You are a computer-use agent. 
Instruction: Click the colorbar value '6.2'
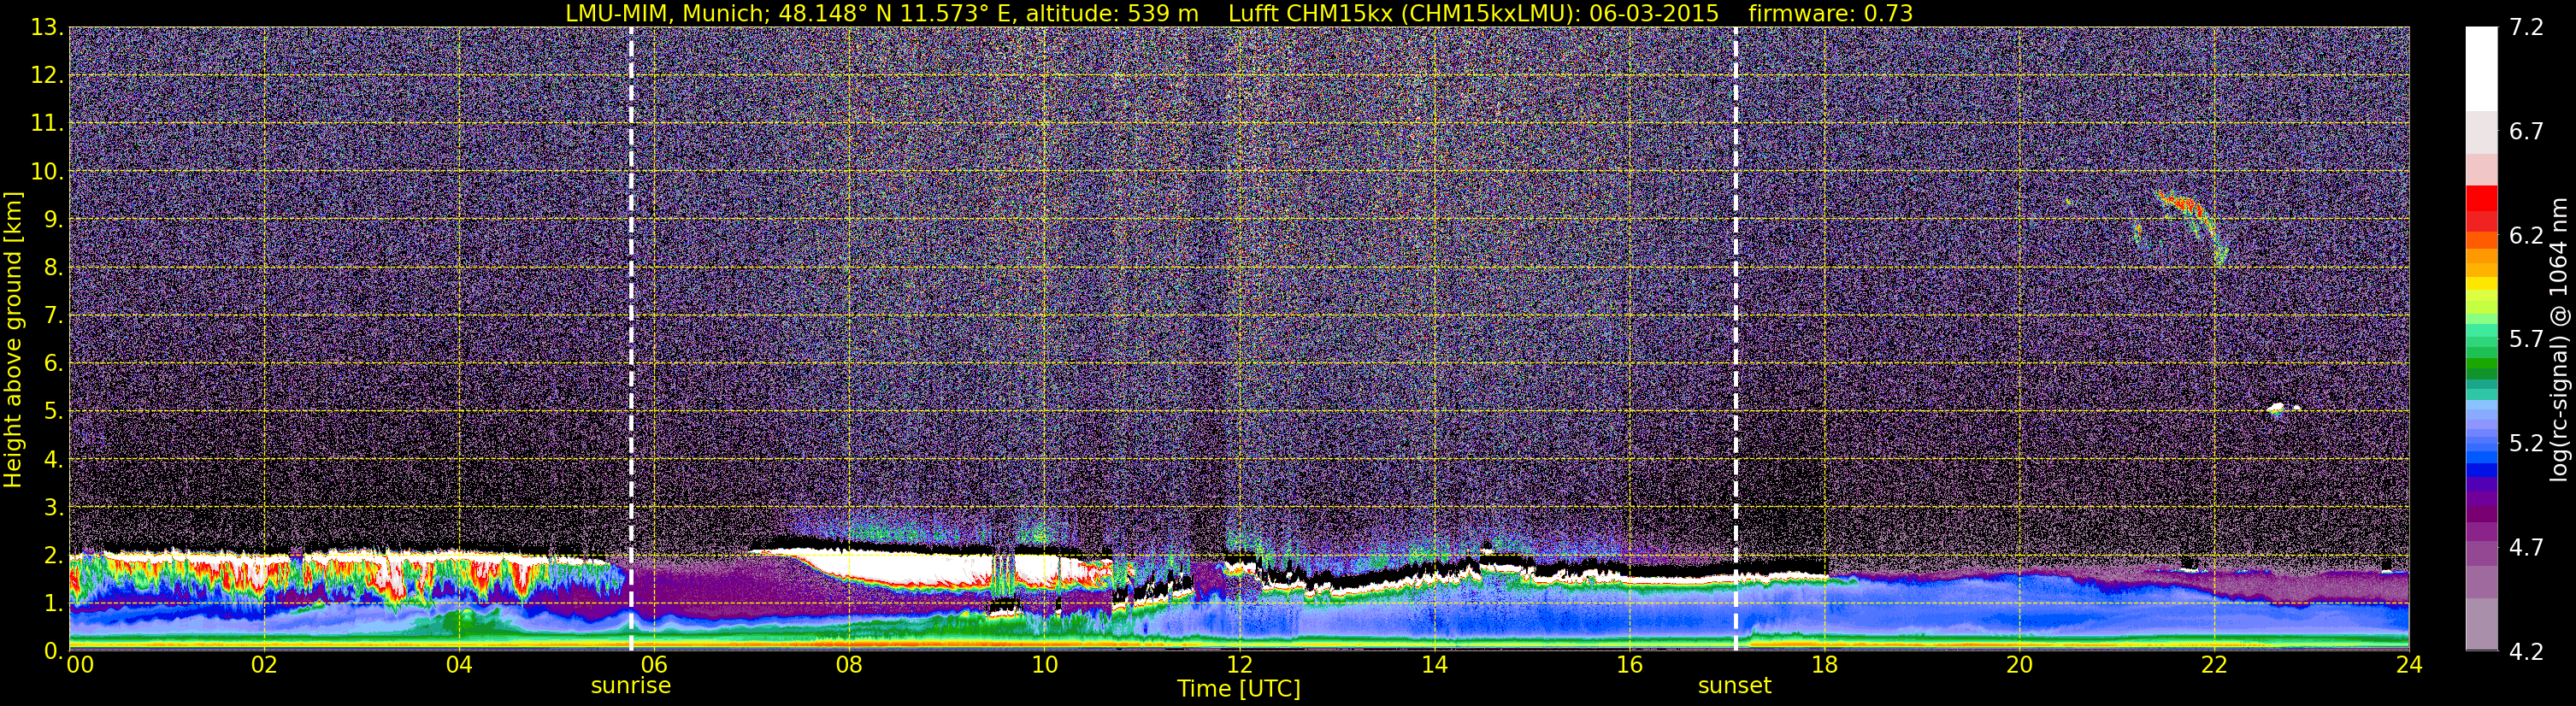pos(2526,236)
